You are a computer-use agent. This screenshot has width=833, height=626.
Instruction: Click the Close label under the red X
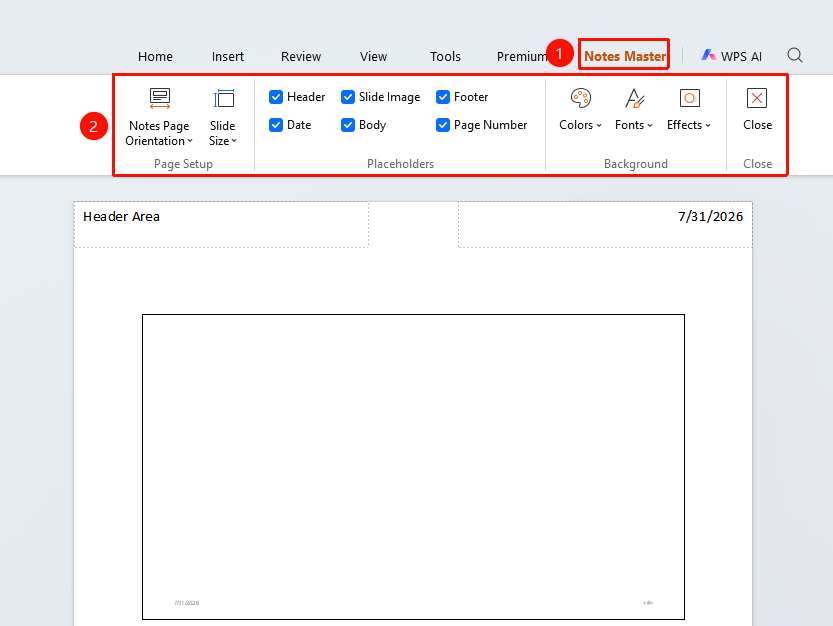click(x=758, y=125)
